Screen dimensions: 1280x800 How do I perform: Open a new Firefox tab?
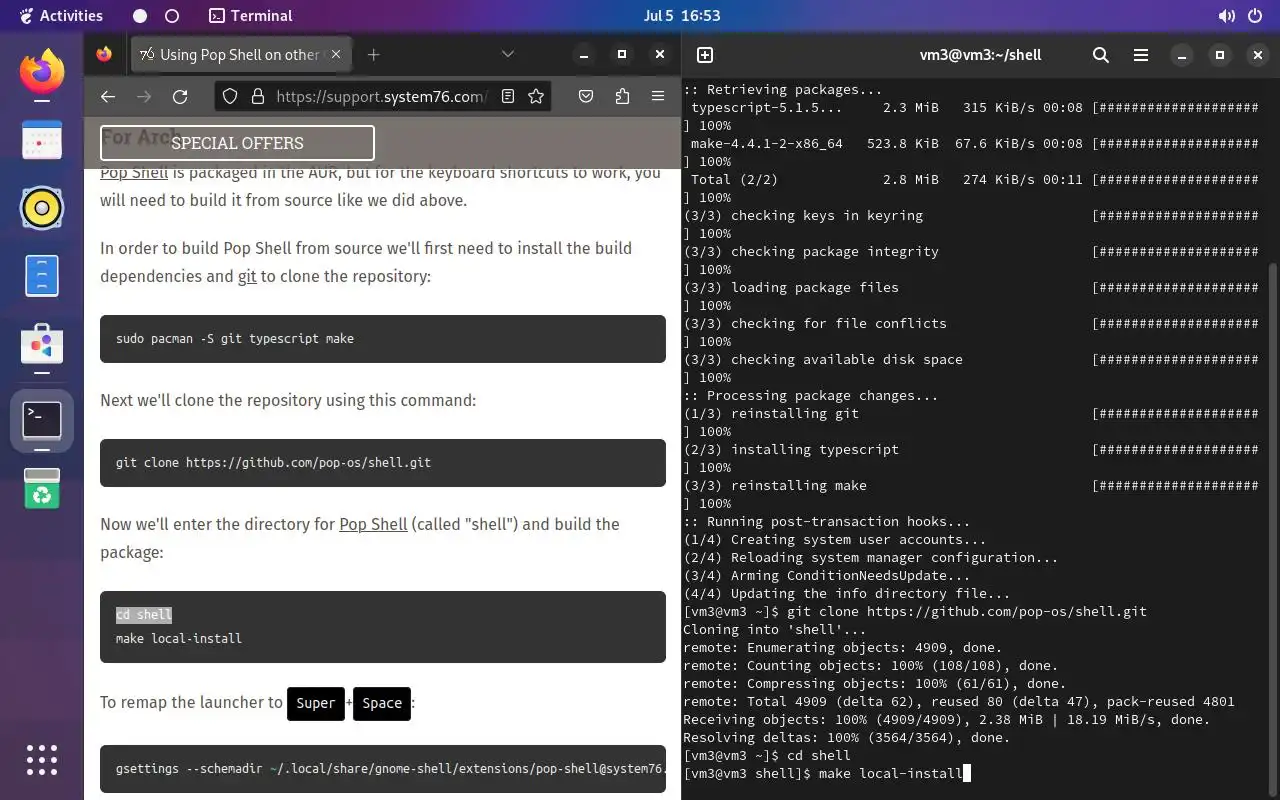point(373,54)
